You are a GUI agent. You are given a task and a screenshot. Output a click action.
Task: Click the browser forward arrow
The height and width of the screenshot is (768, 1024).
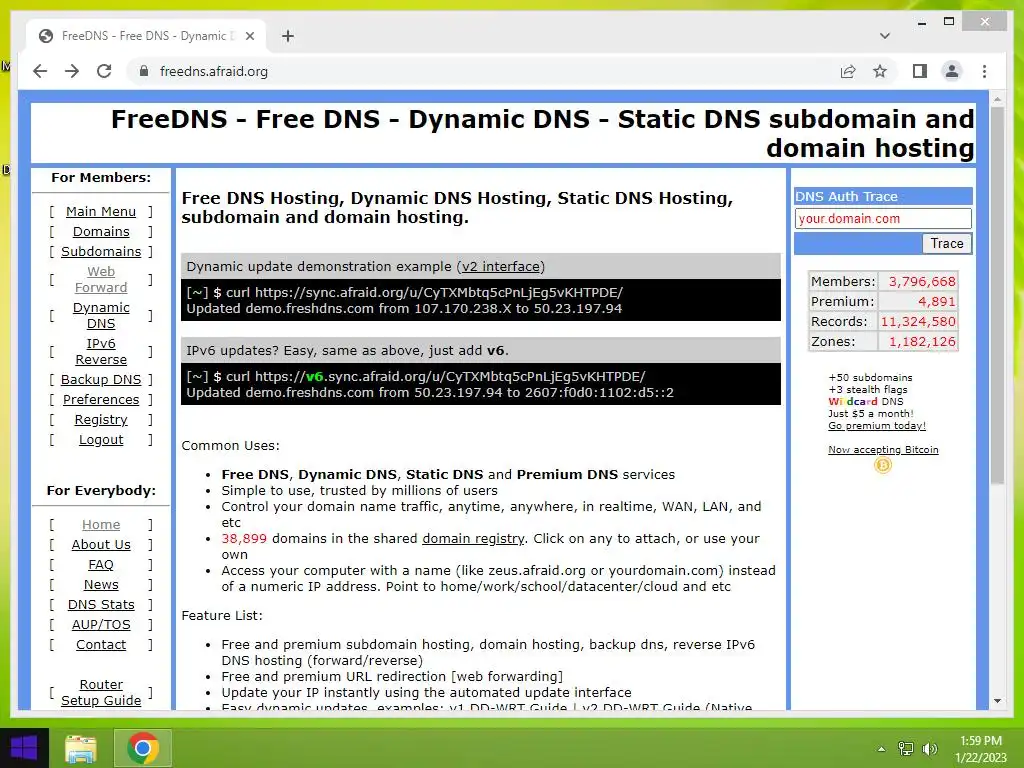point(72,71)
